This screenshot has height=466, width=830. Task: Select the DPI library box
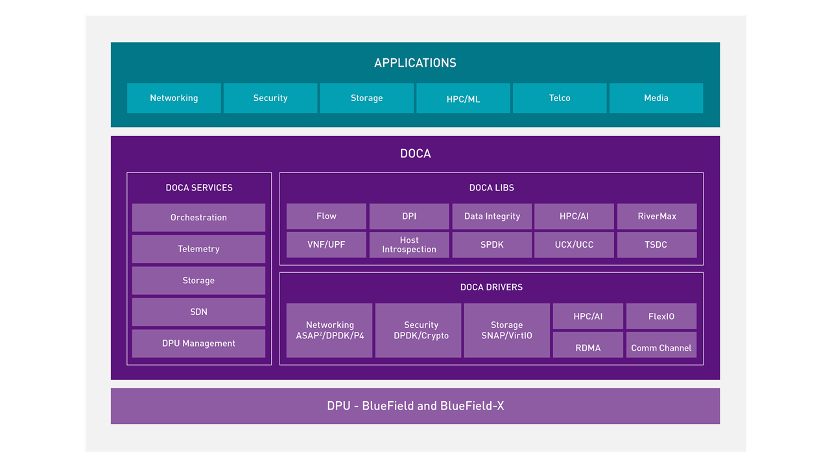[409, 216]
